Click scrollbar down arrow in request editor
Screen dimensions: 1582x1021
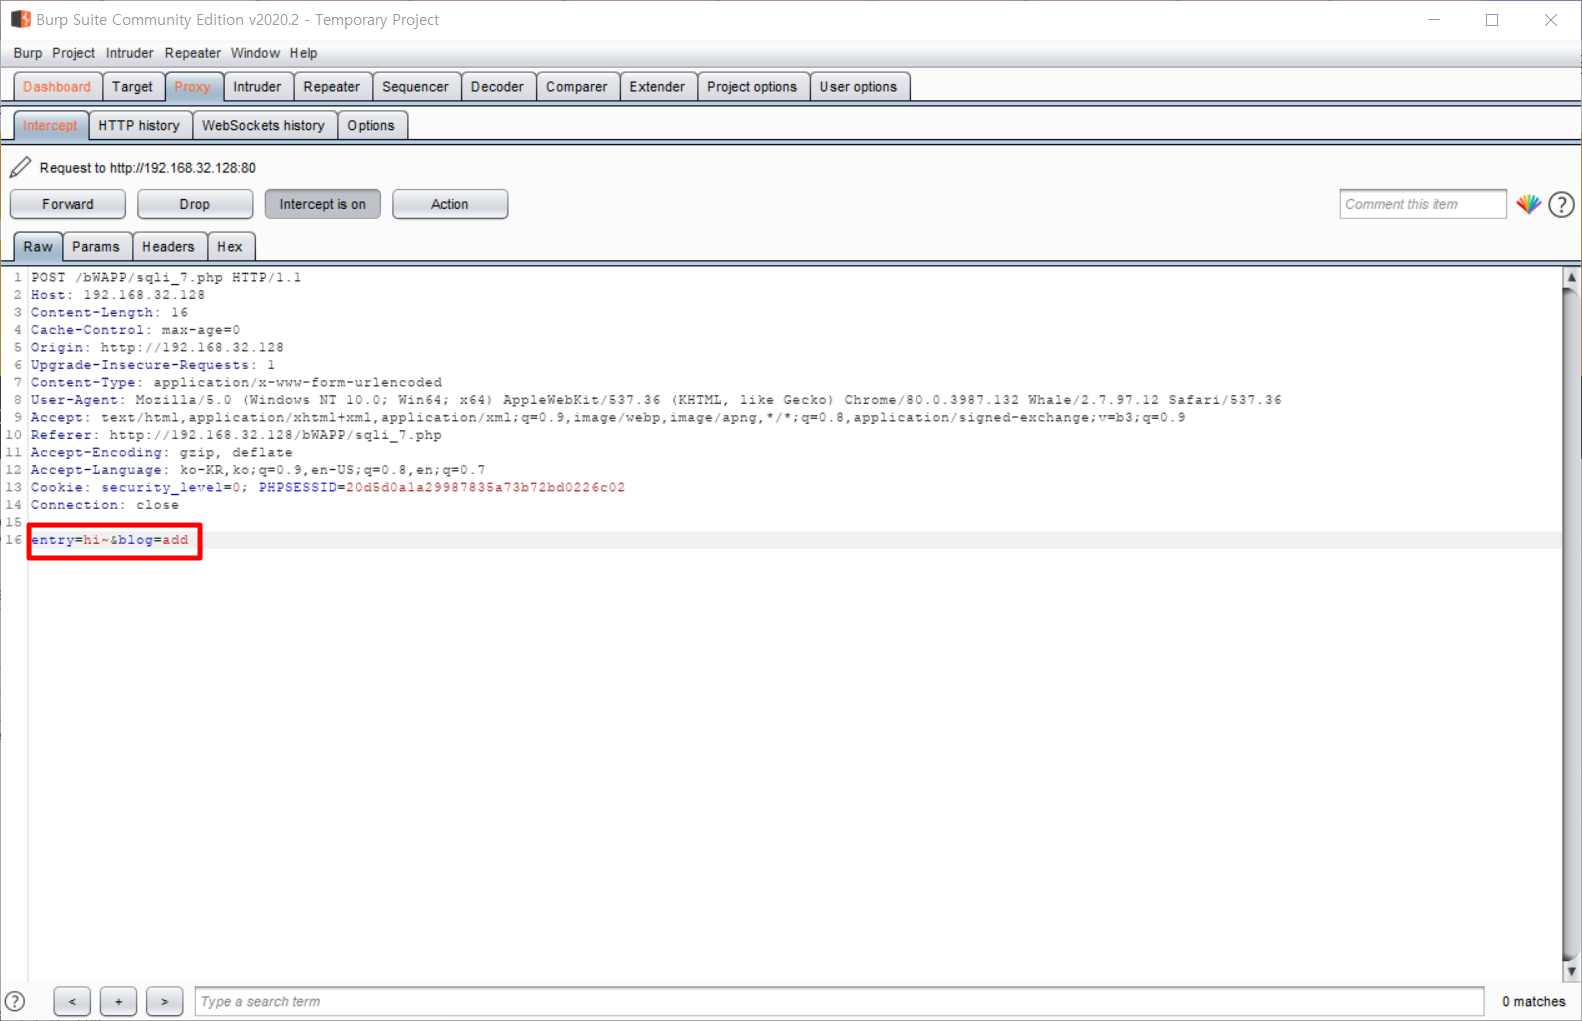1571,971
